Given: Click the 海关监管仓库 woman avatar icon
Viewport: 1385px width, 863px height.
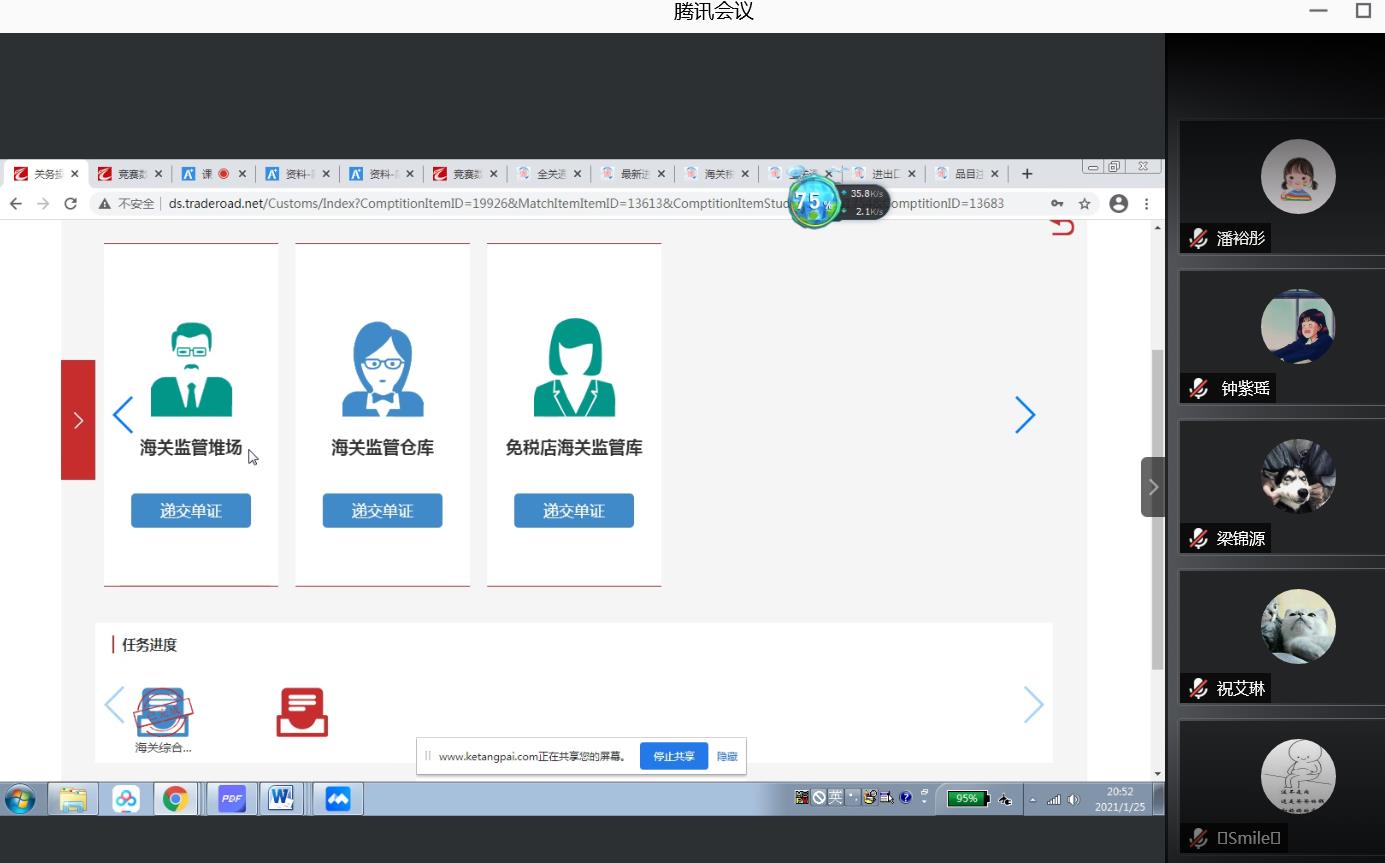Looking at the screenshot, I should (382, 369).
